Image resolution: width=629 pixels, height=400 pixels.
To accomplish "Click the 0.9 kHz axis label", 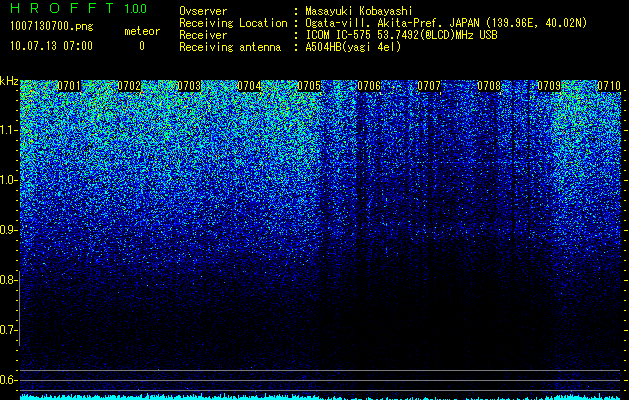I will (9, 230).
